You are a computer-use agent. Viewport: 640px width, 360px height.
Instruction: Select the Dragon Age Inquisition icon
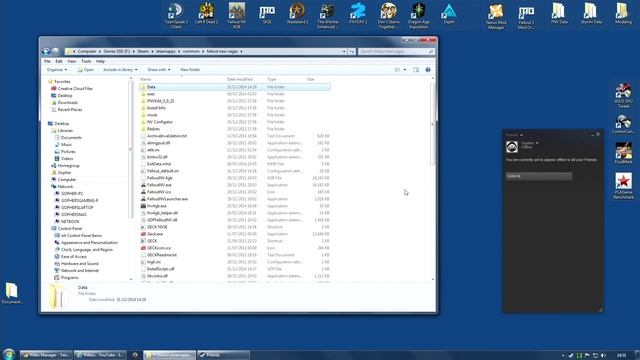coord(418,16)
